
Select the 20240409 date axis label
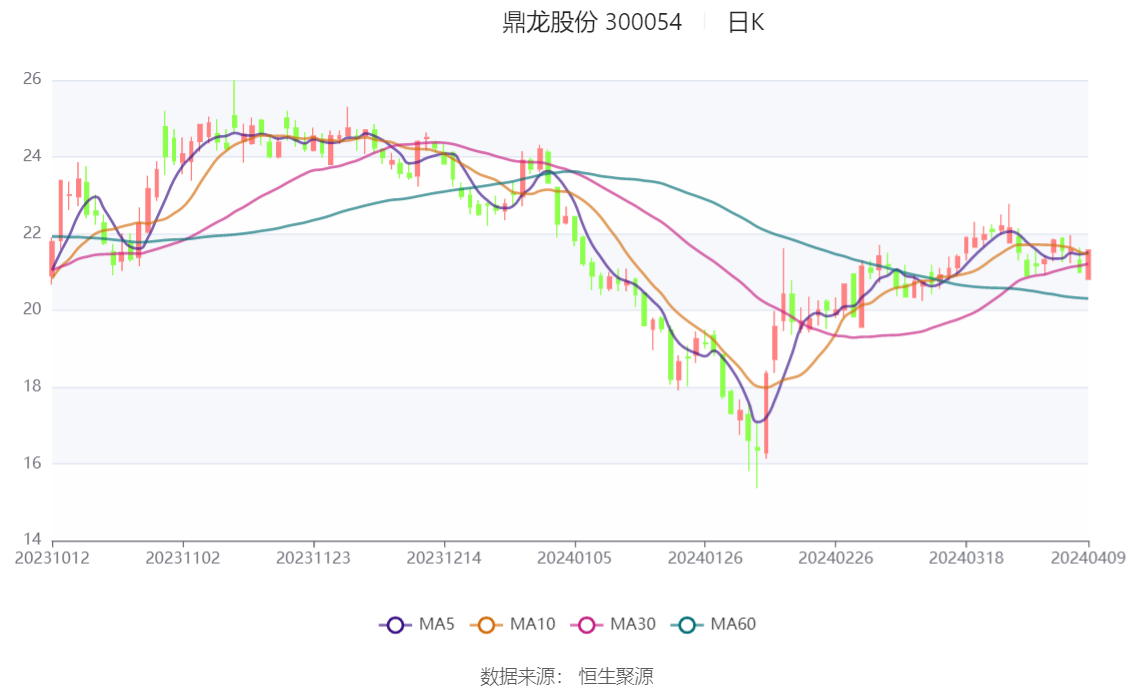click(1088, 558)
